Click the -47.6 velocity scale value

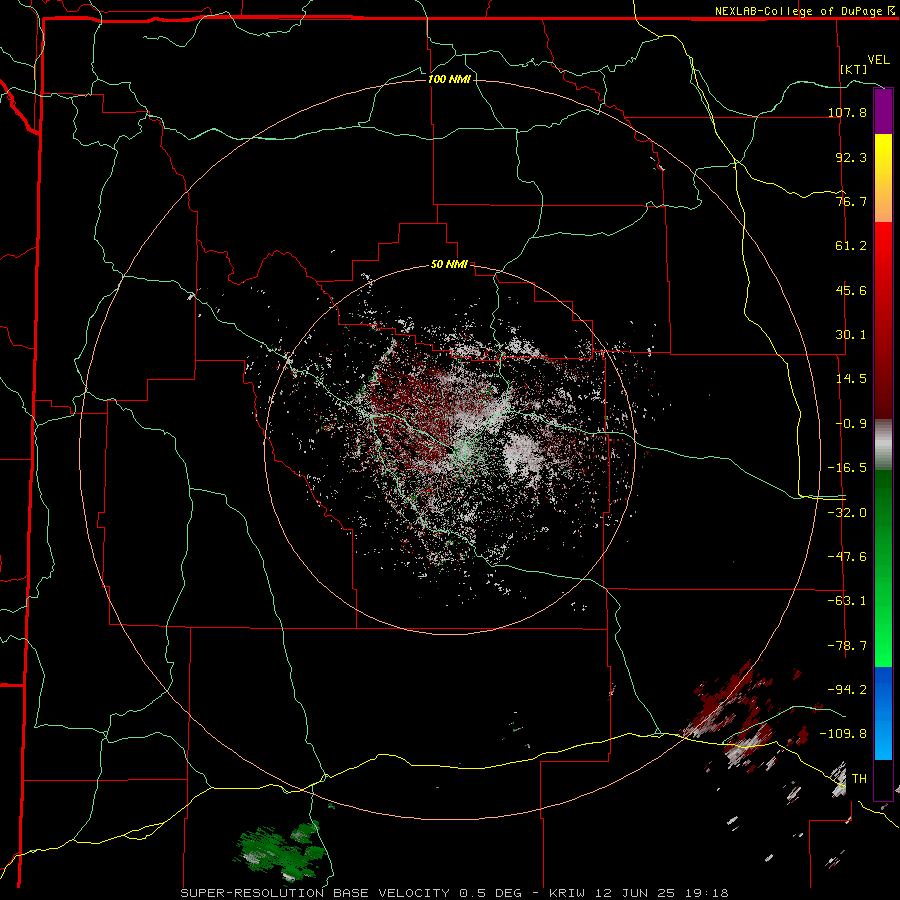point(847,557)
